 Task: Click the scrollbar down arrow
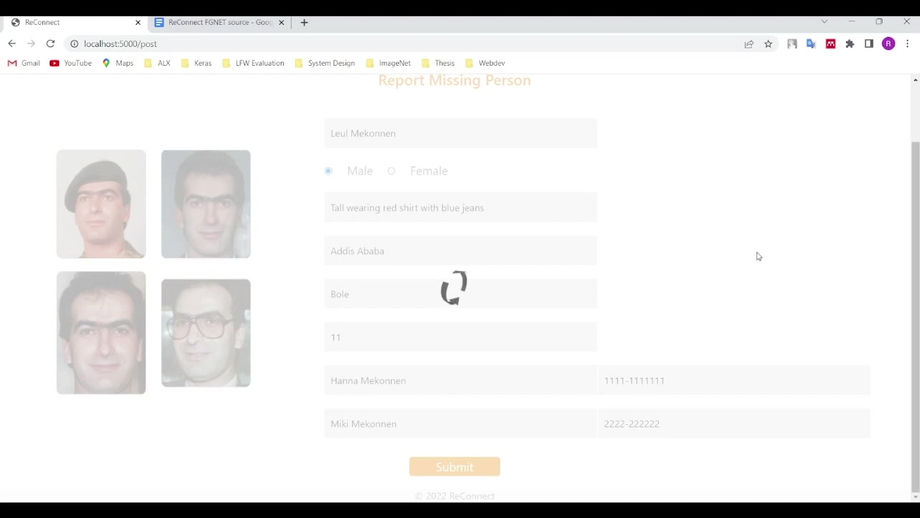pos(915,497)
